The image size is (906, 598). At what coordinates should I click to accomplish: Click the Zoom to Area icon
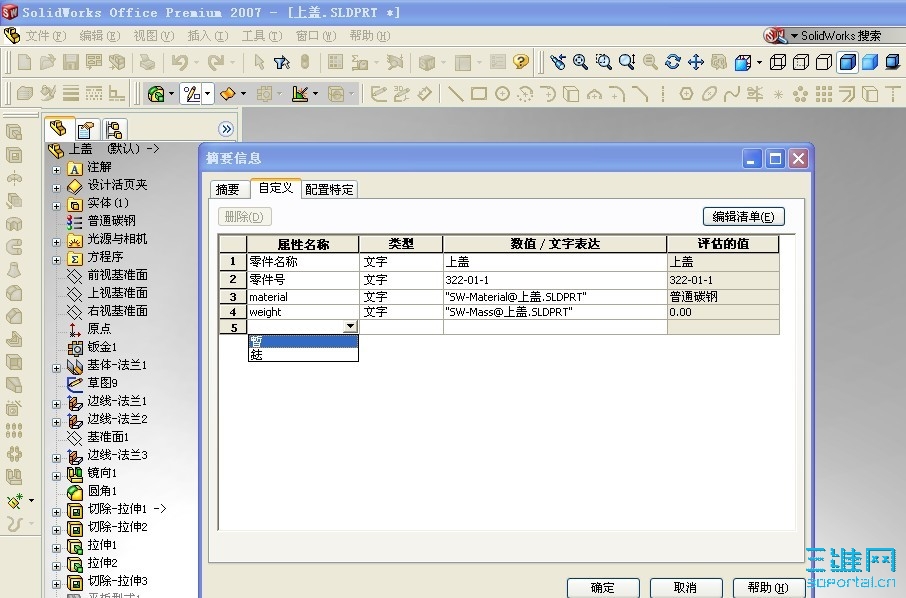tap(603, 62)
